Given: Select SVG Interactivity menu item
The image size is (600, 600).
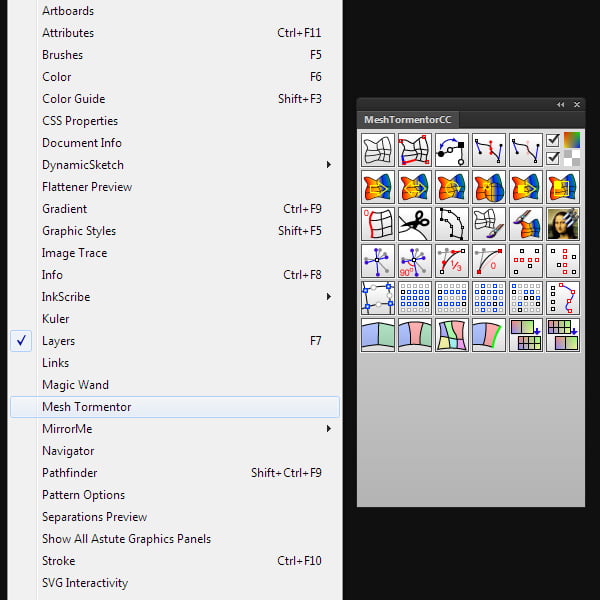Looking at the screenshot, I should [175, 583].
